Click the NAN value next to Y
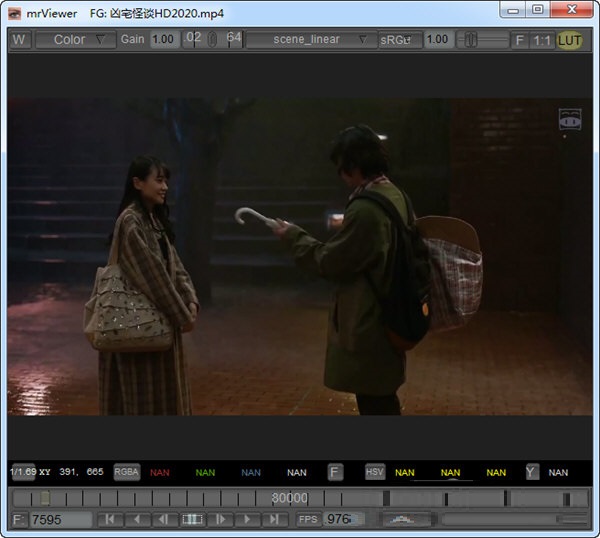The height and width of the screenshot is (538, 600). [x=558, y=473]
